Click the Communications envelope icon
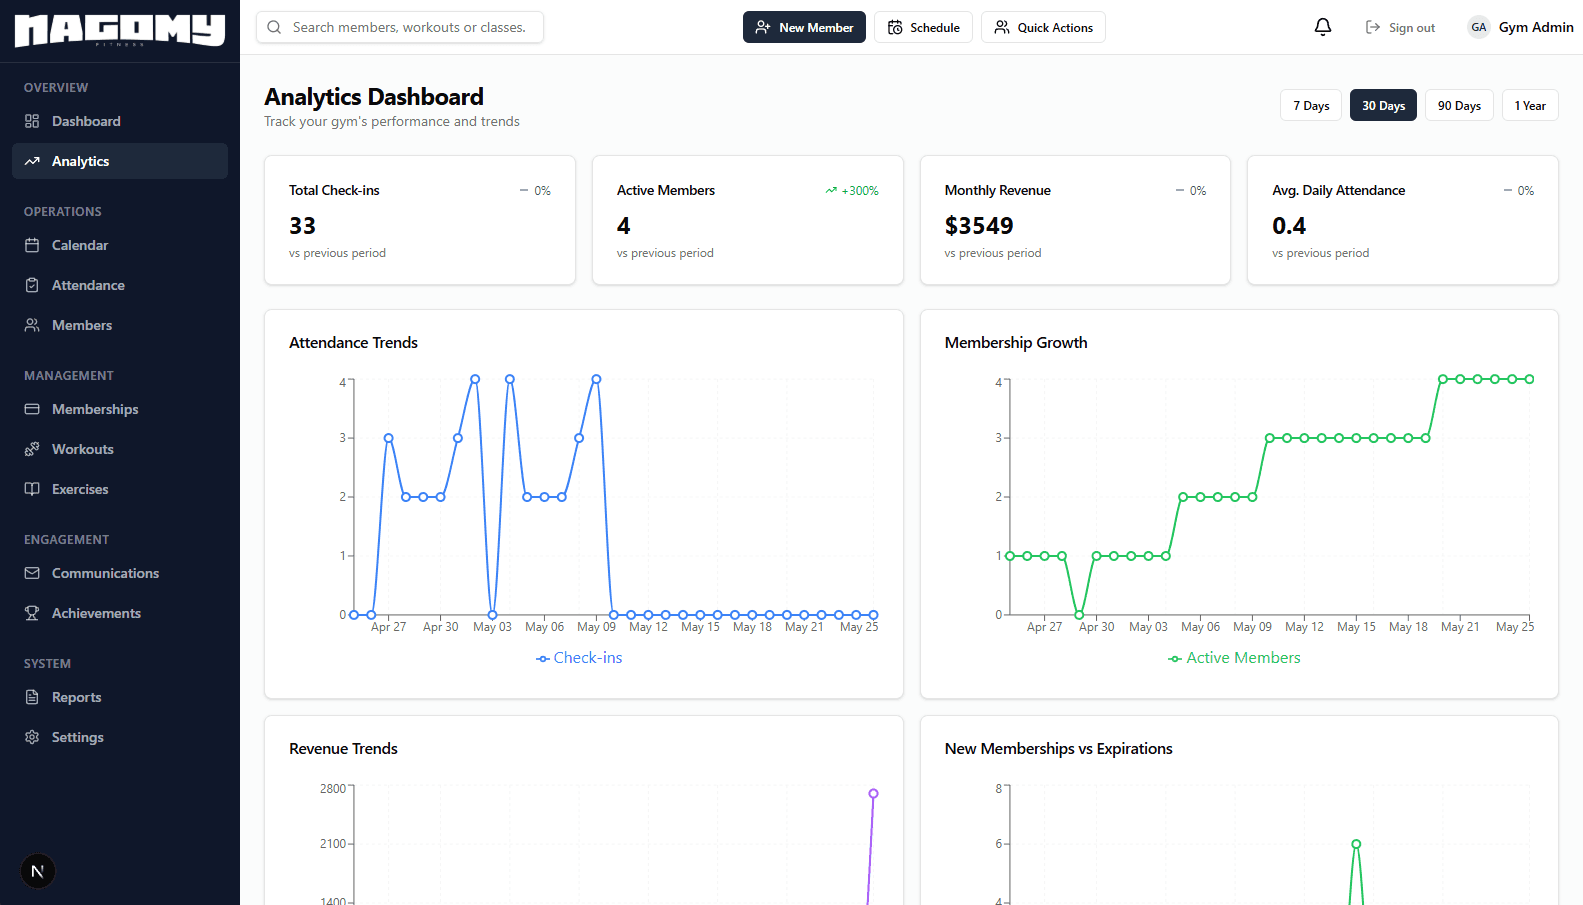Viewport: 1583px width, 905px height. (32, 573)
